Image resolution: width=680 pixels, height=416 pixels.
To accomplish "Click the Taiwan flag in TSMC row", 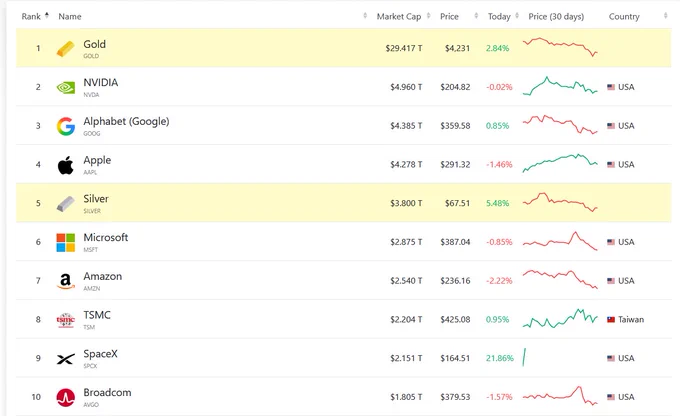I will point(611,320).
